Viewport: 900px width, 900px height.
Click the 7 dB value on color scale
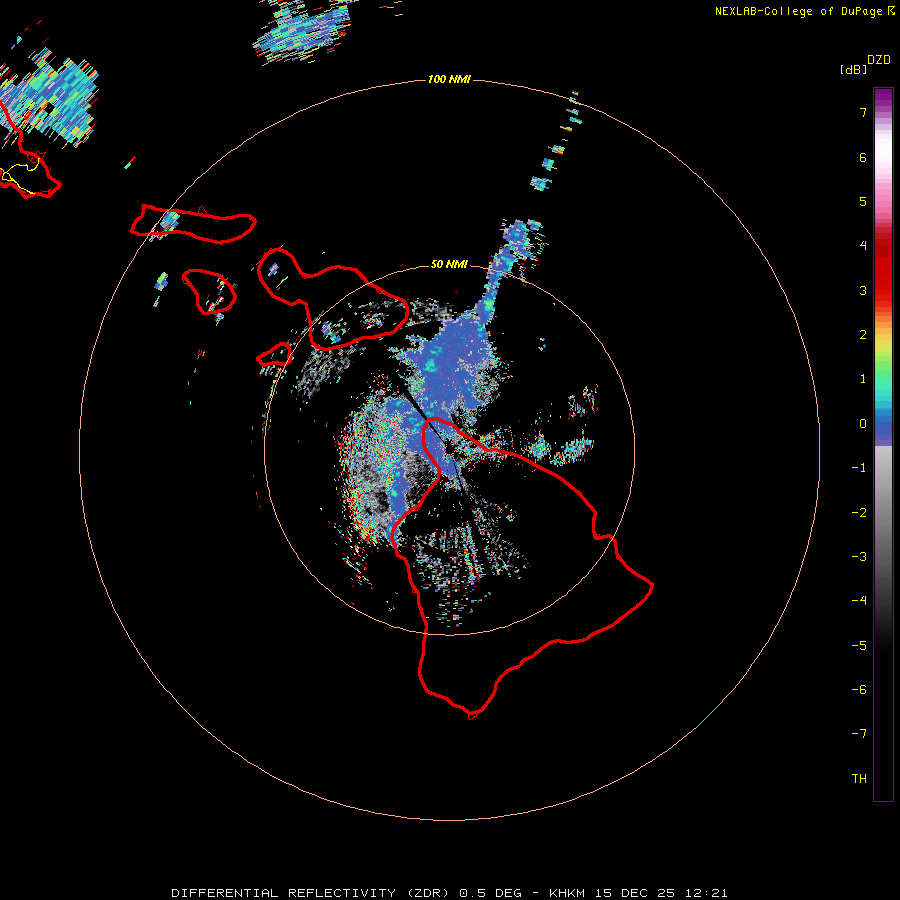click(863, 112)
